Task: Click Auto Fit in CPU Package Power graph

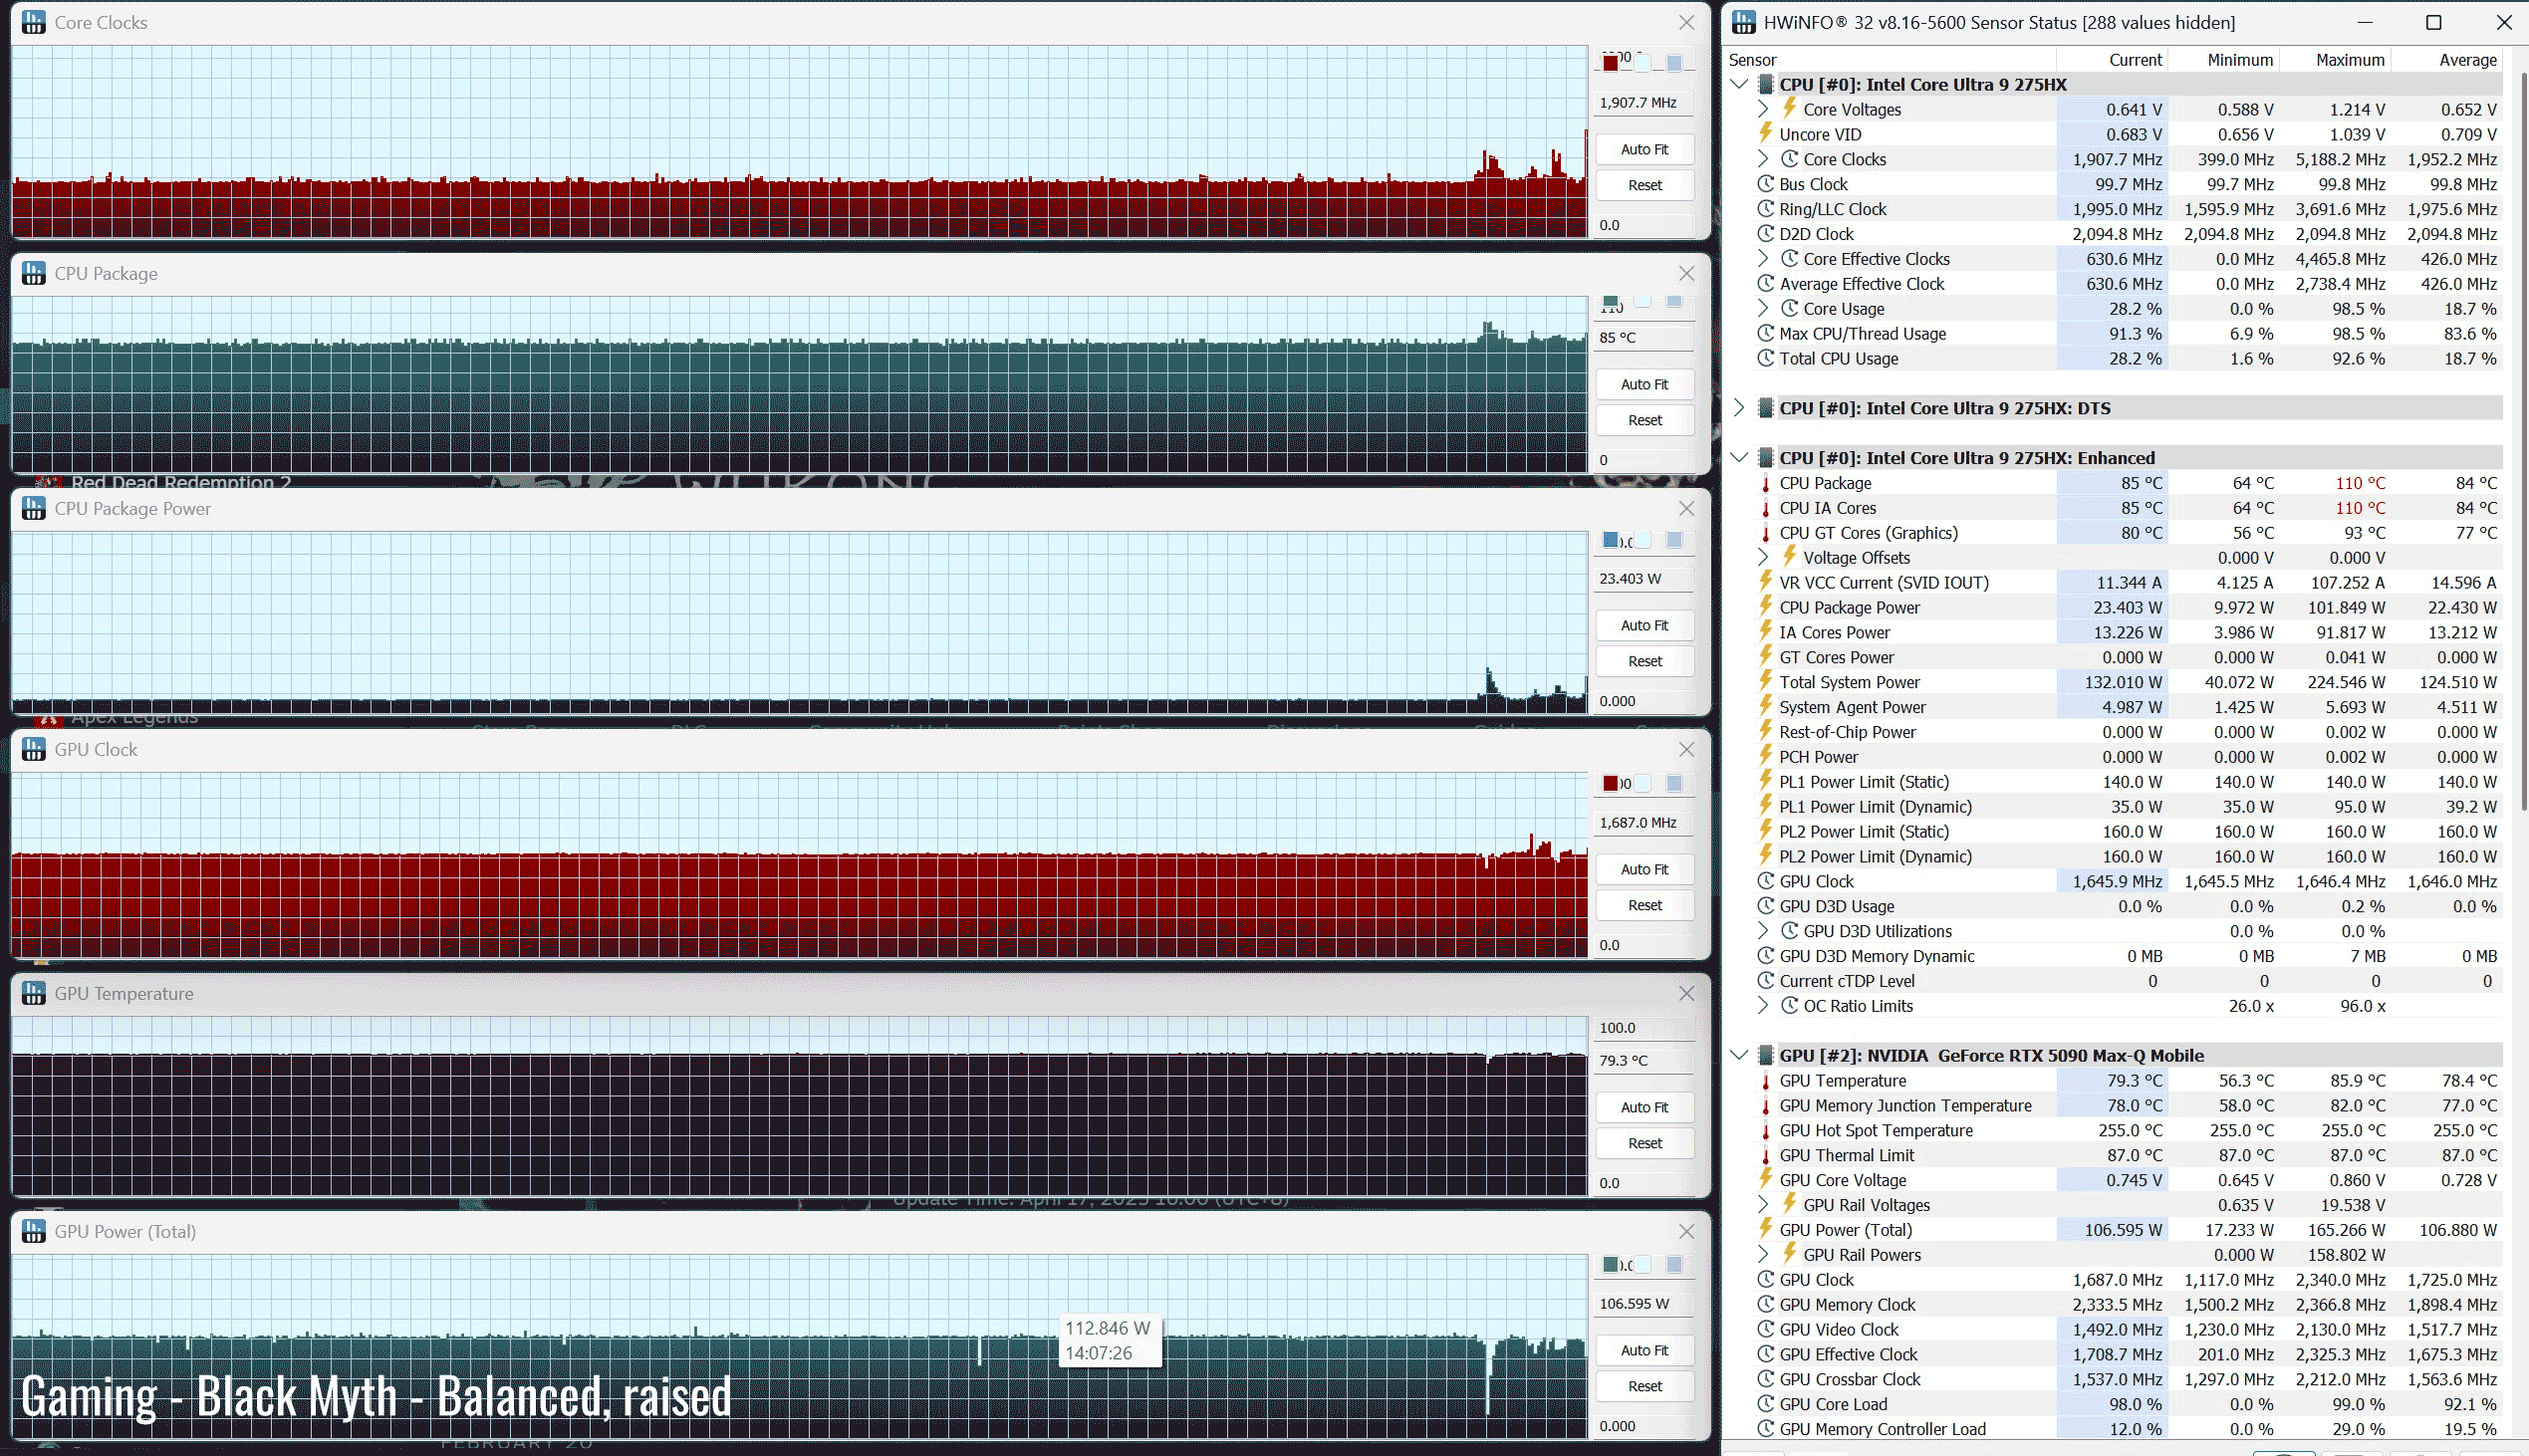Action: (x=1644, y=625)
